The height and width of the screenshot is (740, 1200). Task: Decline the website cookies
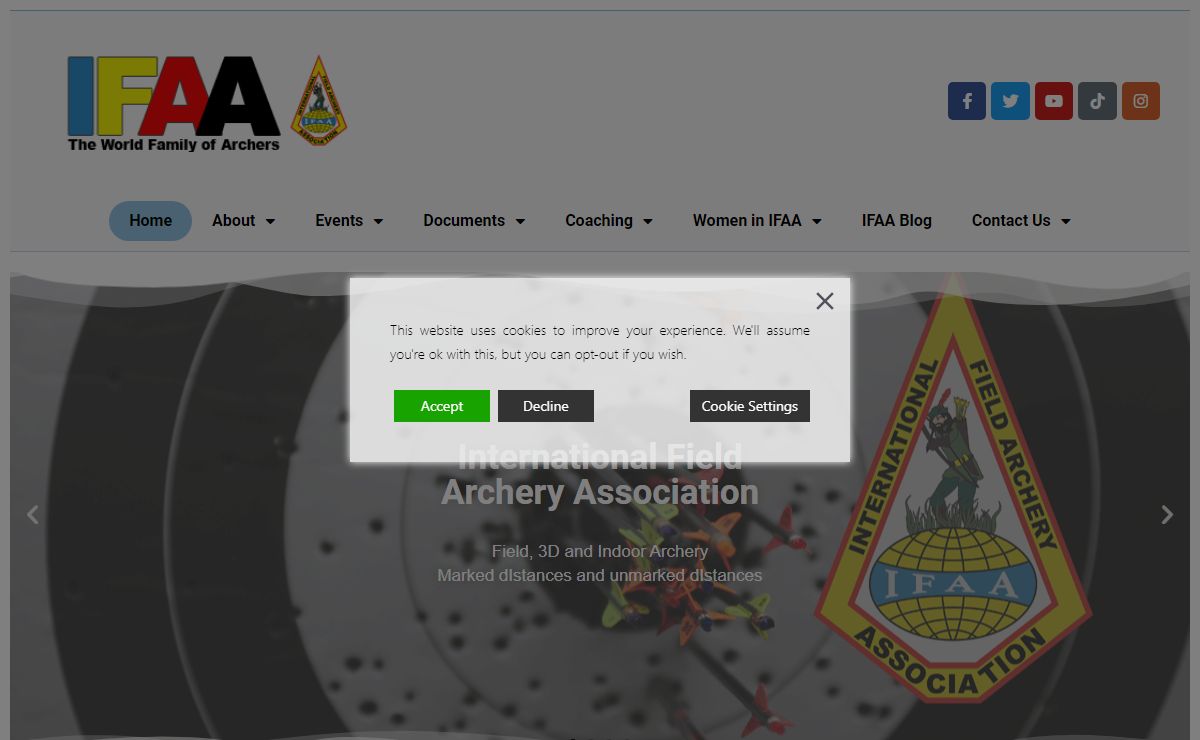[546, 406]
